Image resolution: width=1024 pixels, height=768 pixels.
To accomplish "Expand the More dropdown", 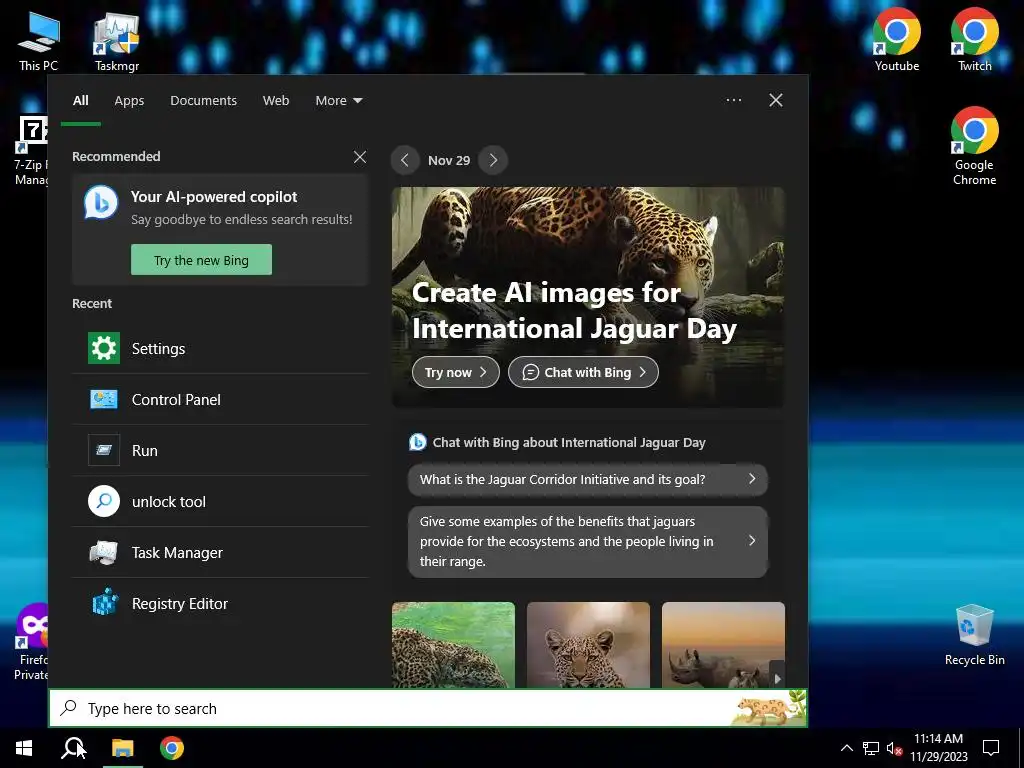I will (338, 101).
